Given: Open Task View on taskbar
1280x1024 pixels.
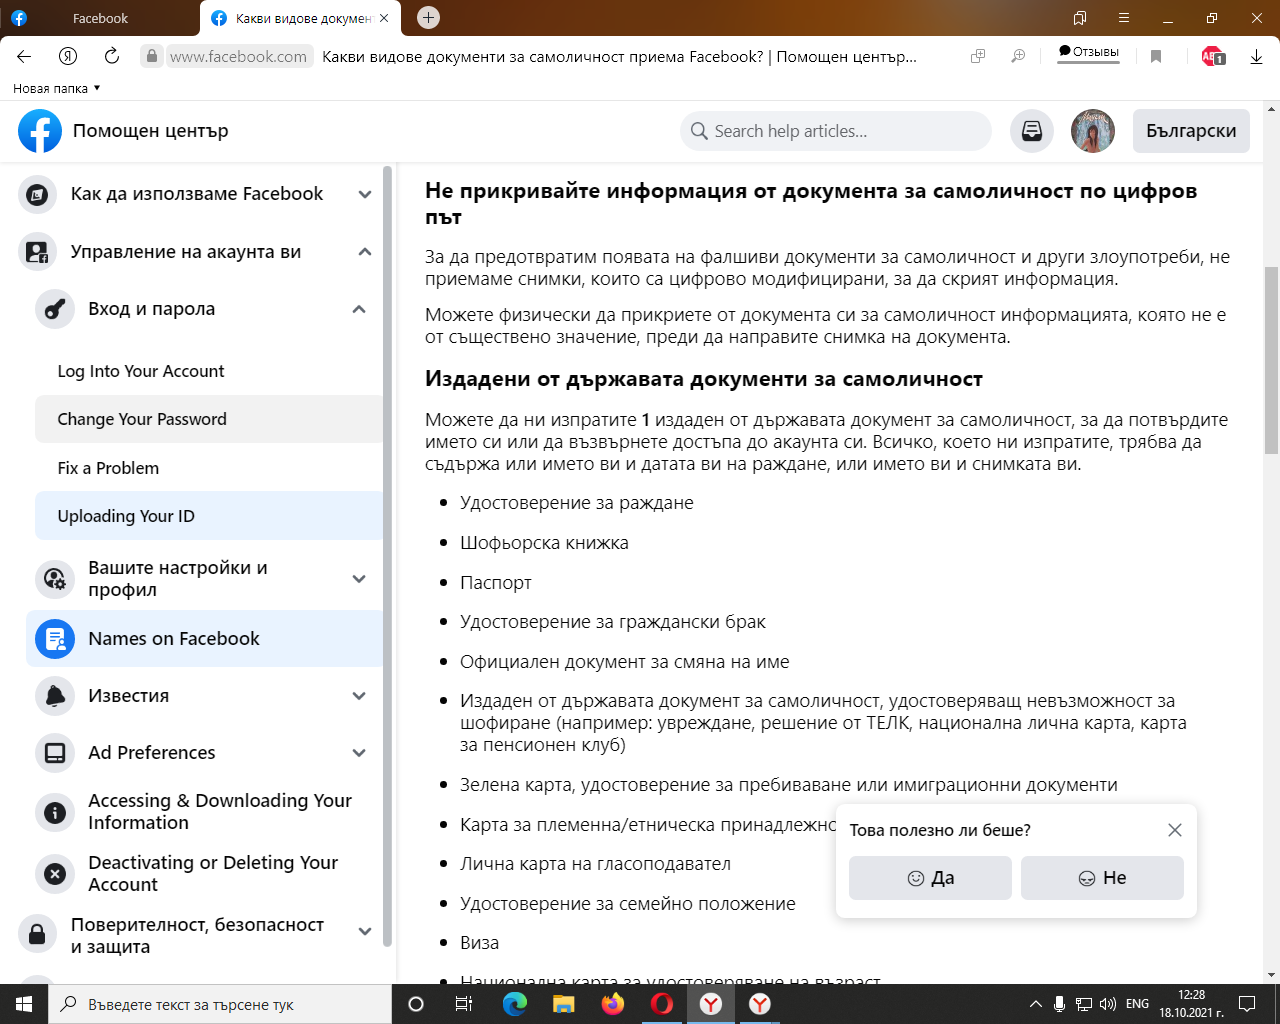Looking at the screenshot, I should [x=464, y=1004].
